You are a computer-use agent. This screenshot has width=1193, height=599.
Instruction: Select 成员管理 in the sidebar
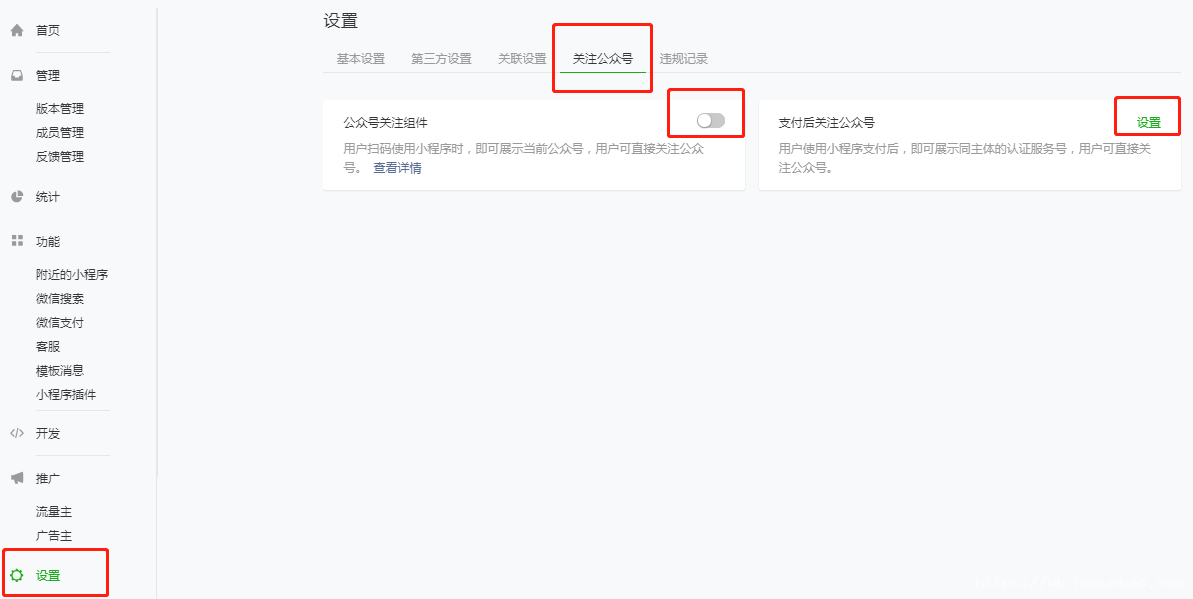pos(60,133)
